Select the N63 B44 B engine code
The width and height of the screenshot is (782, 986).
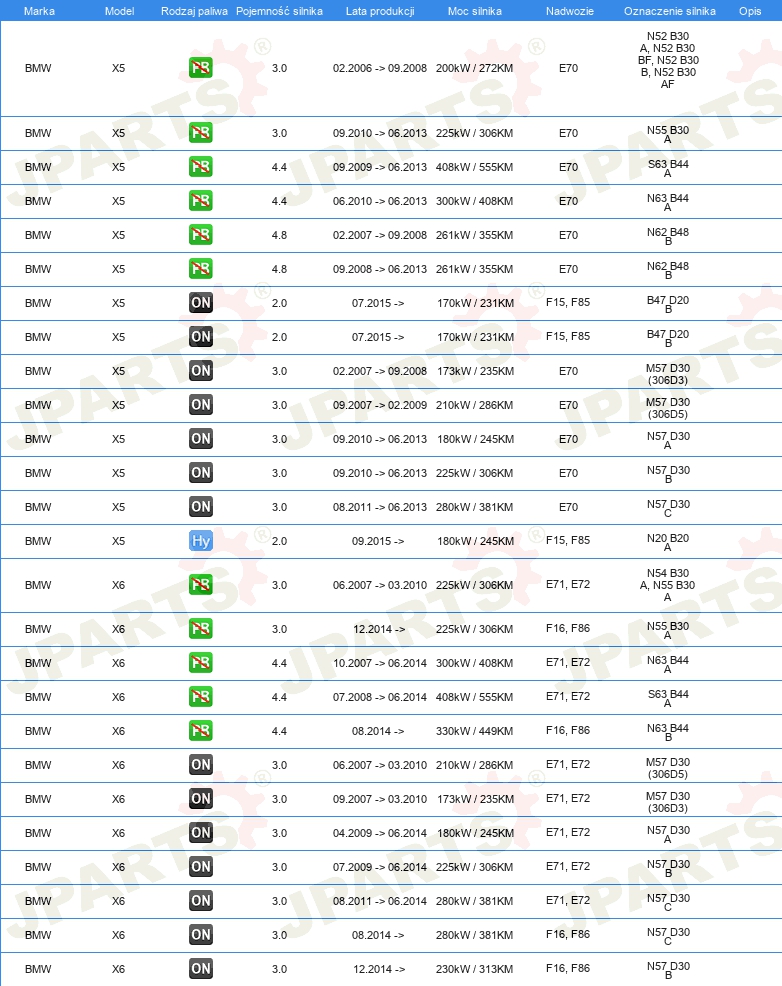(668, 732)
